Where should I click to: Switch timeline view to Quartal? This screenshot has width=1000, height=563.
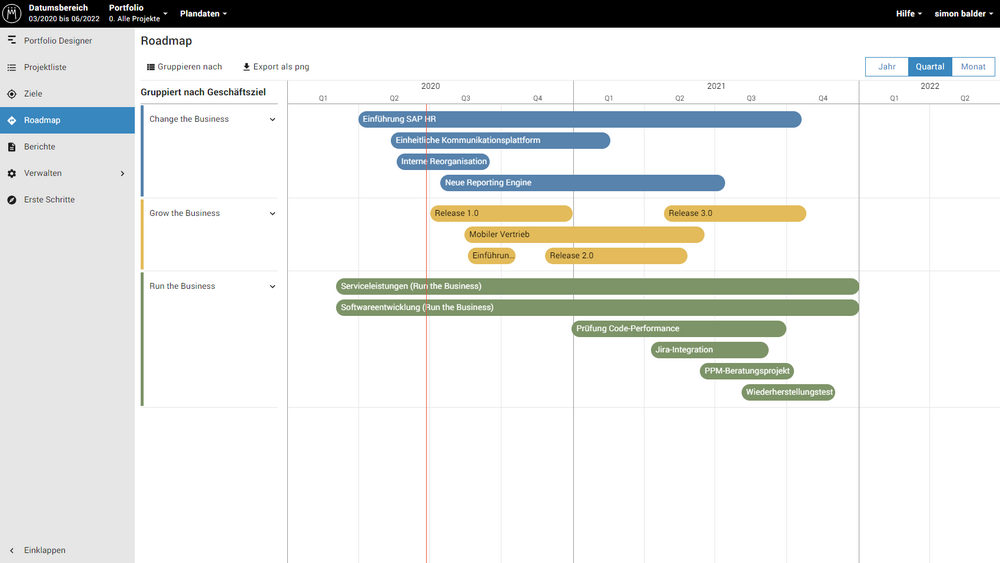click(x=930, y=67)
